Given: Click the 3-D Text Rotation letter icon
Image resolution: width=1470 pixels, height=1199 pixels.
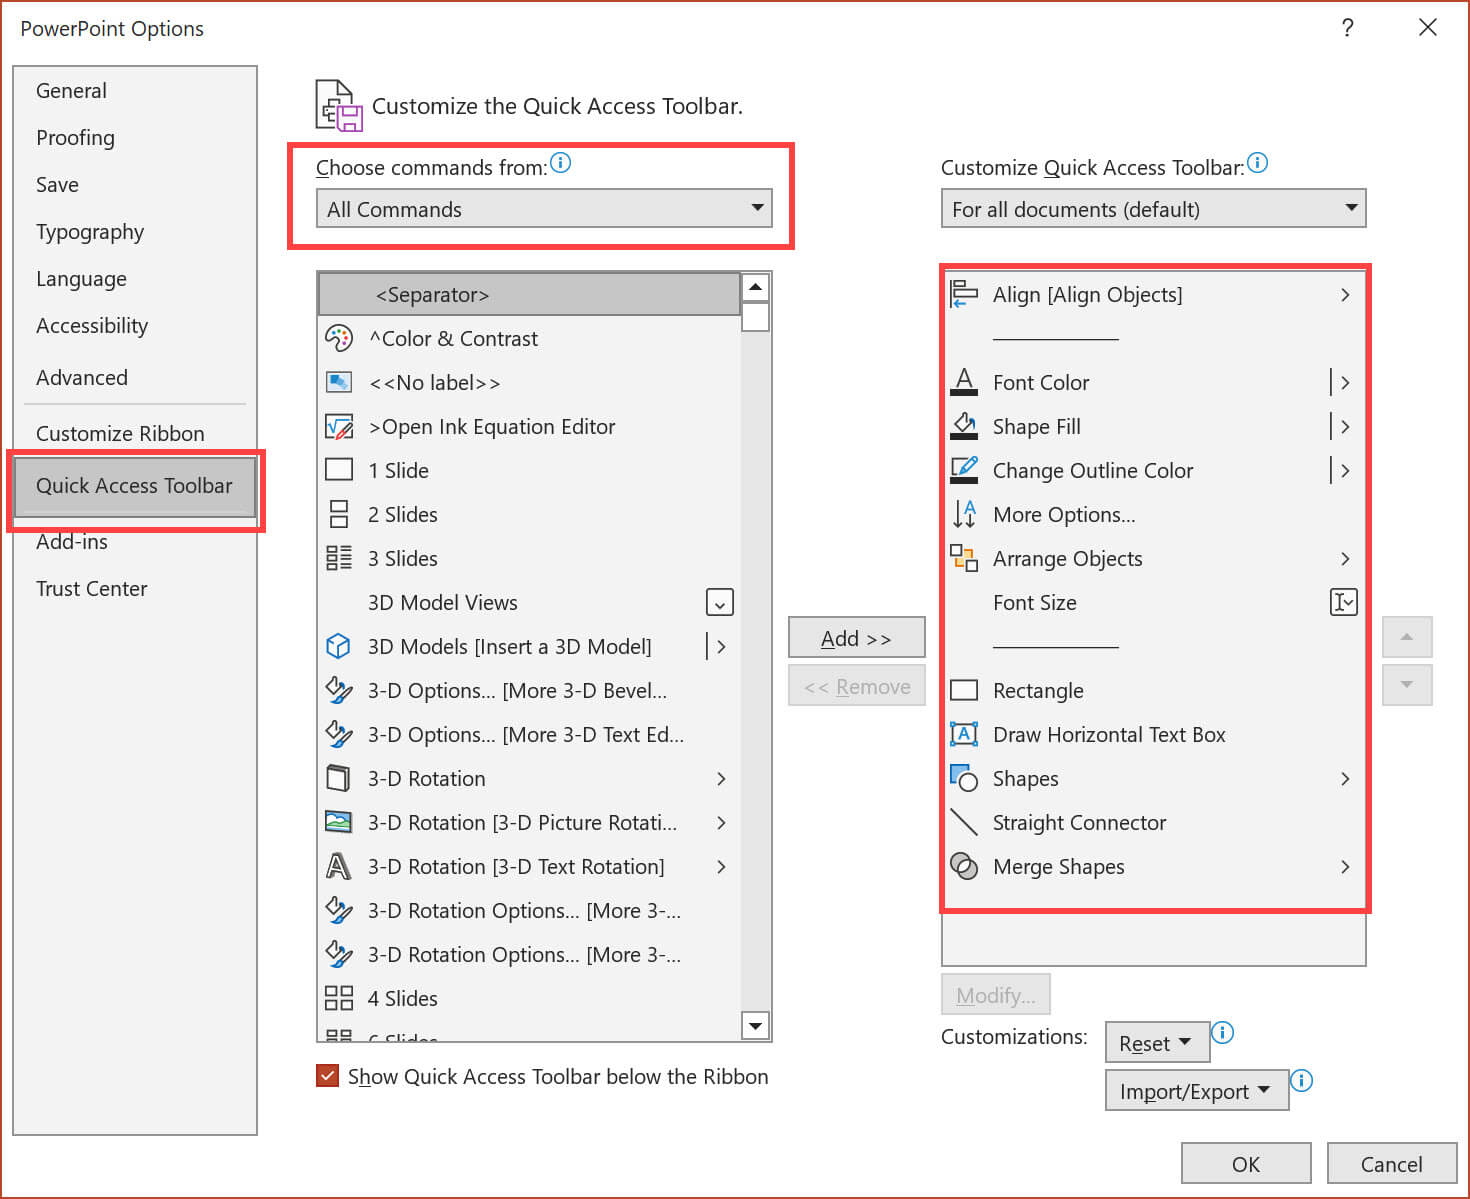Looking at the screenshot, I should pos(339,866).
